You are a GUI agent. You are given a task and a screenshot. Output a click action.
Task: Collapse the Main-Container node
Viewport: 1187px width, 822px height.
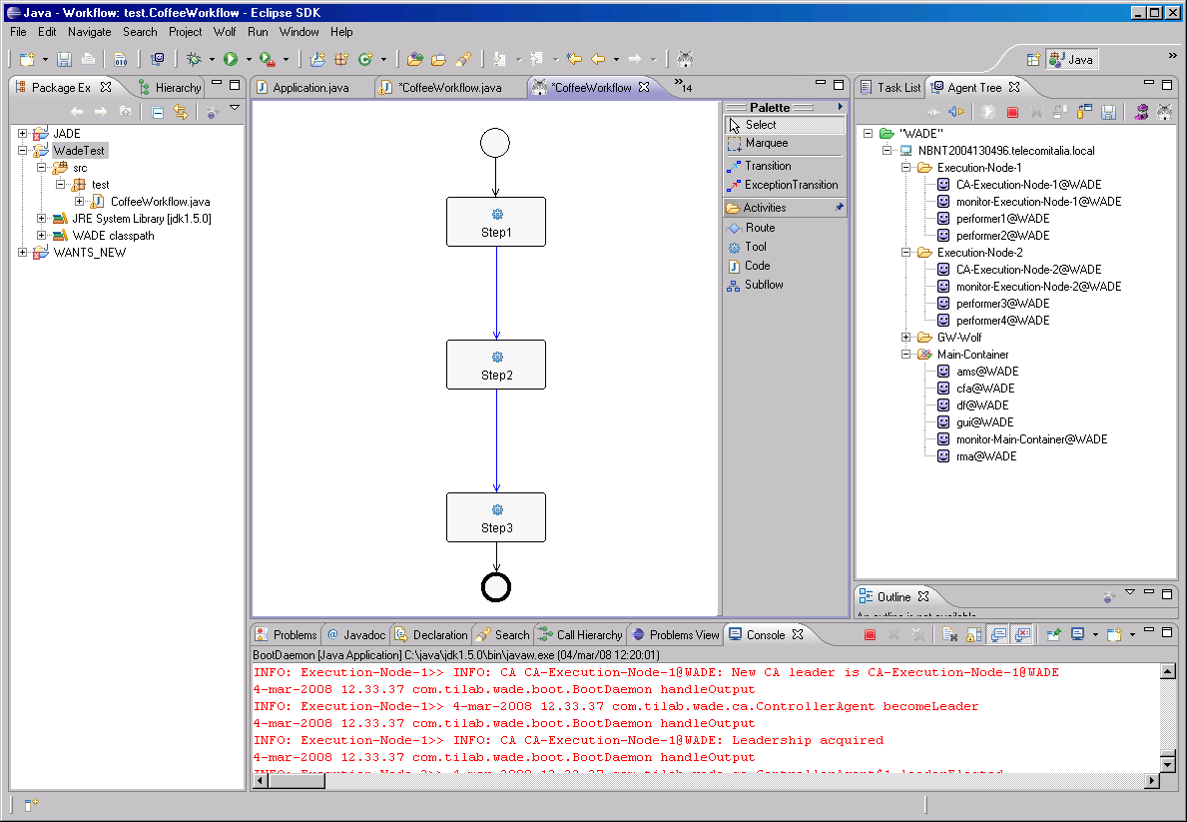coord(908,354)
